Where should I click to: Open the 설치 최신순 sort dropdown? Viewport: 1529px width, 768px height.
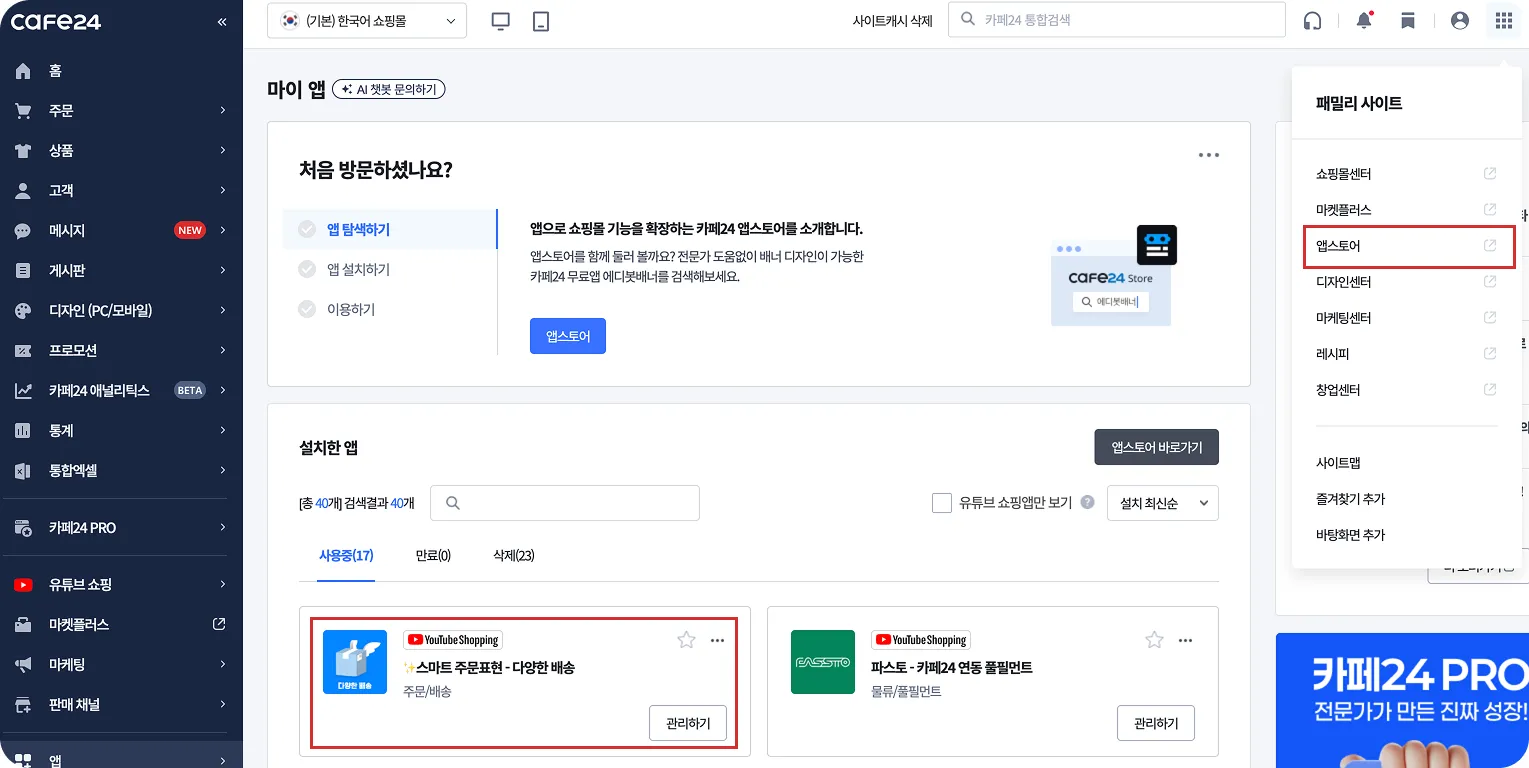tap(1163, 503)
